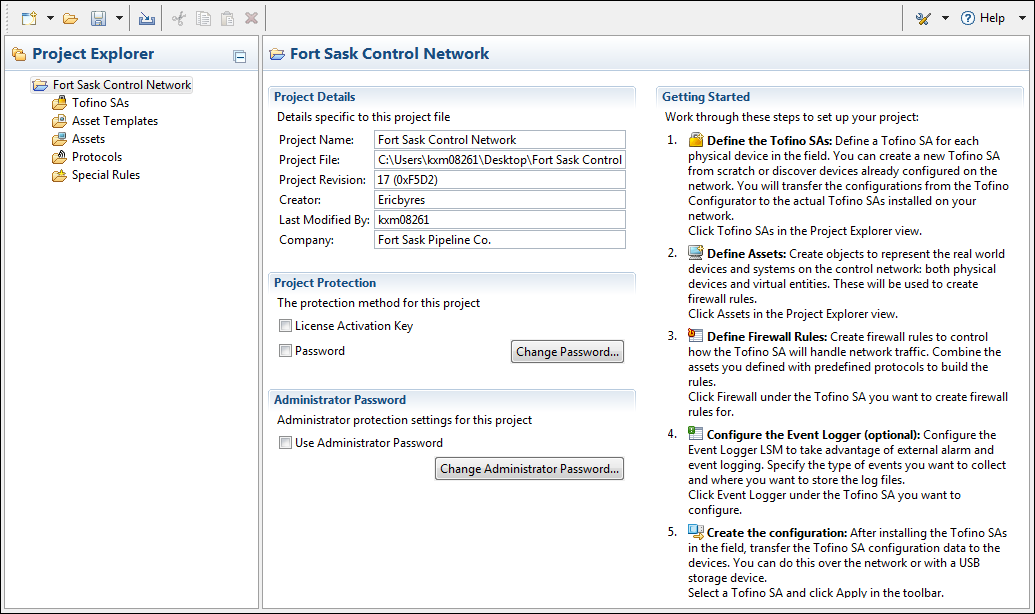The width and height of the screenshot is (1035, 614).
Task: Click the Apply configuration toolbar icon
Action: pyautogui.click(x=147, y=18)
